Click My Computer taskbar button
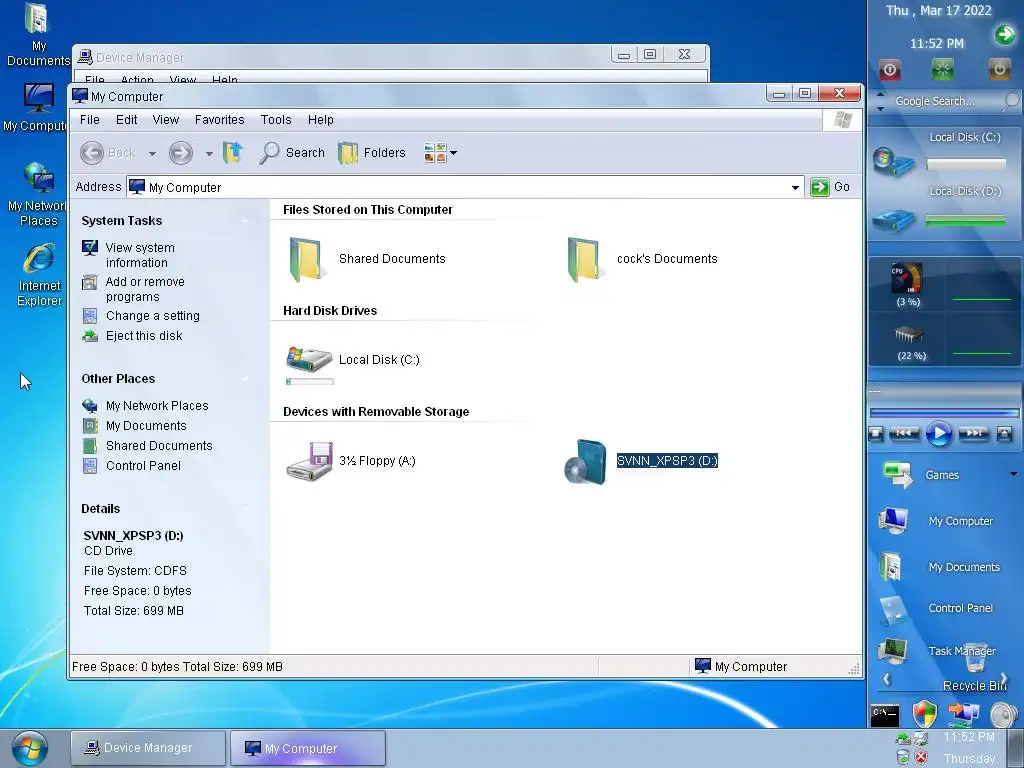The width and height of the screenshot is (1024, 768). pos(308,748)
